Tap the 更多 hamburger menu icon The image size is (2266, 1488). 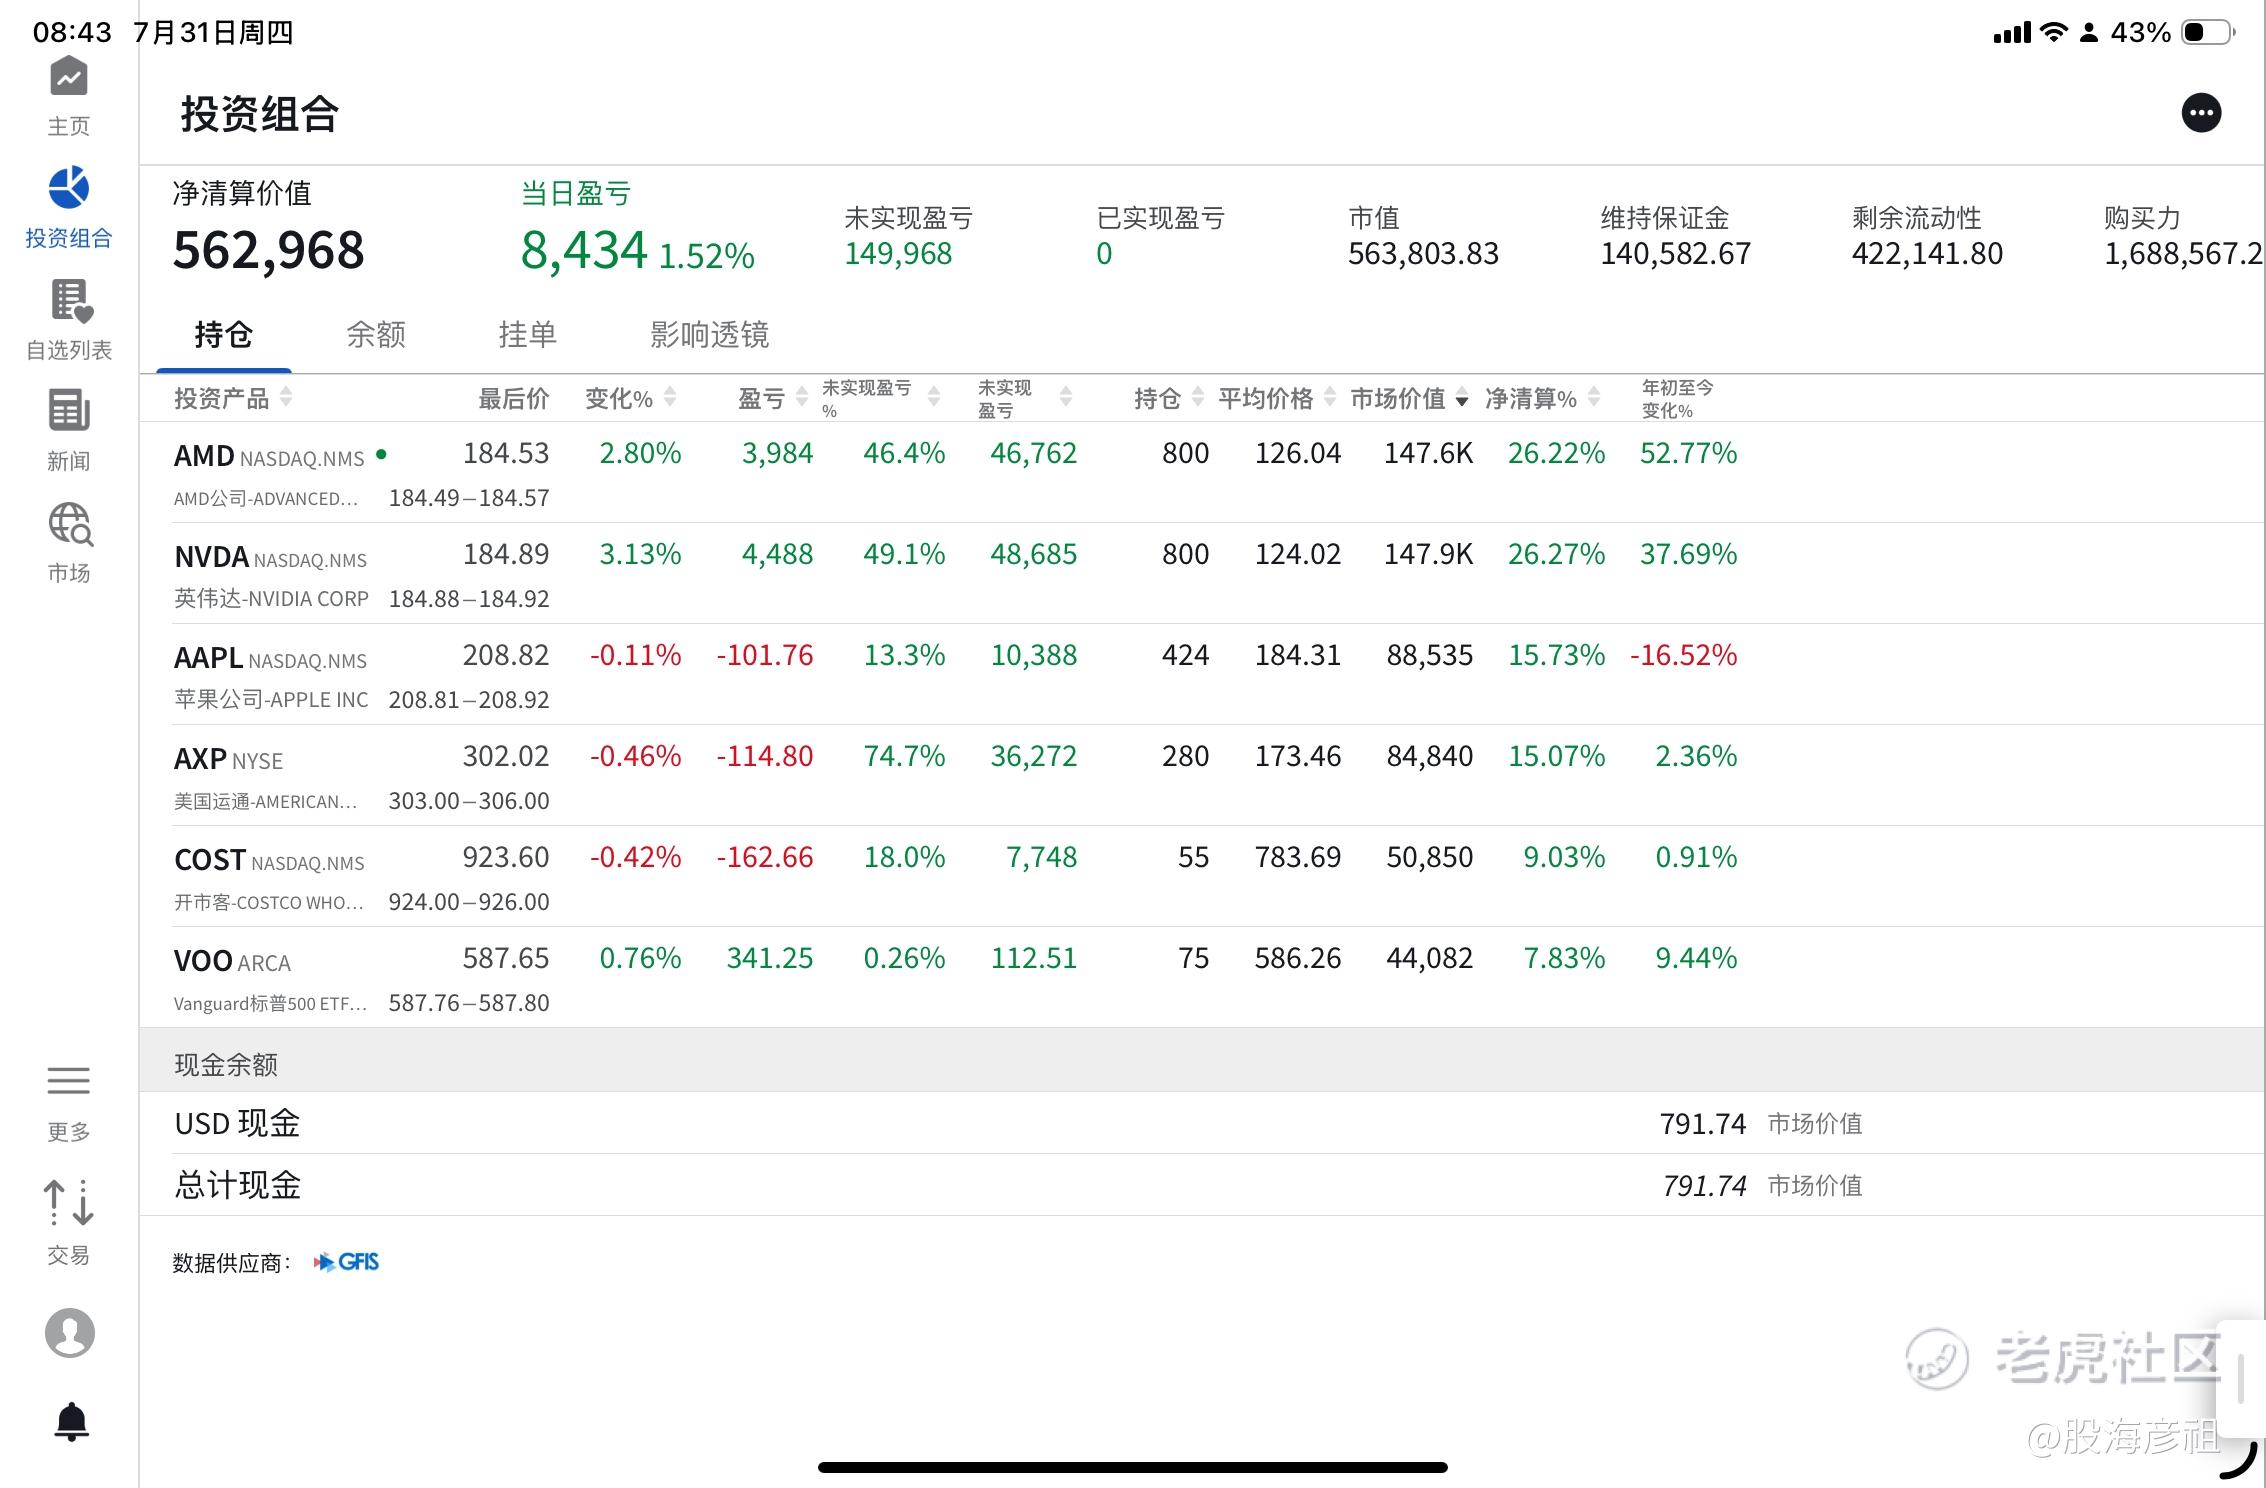[x=69, y=1081]
